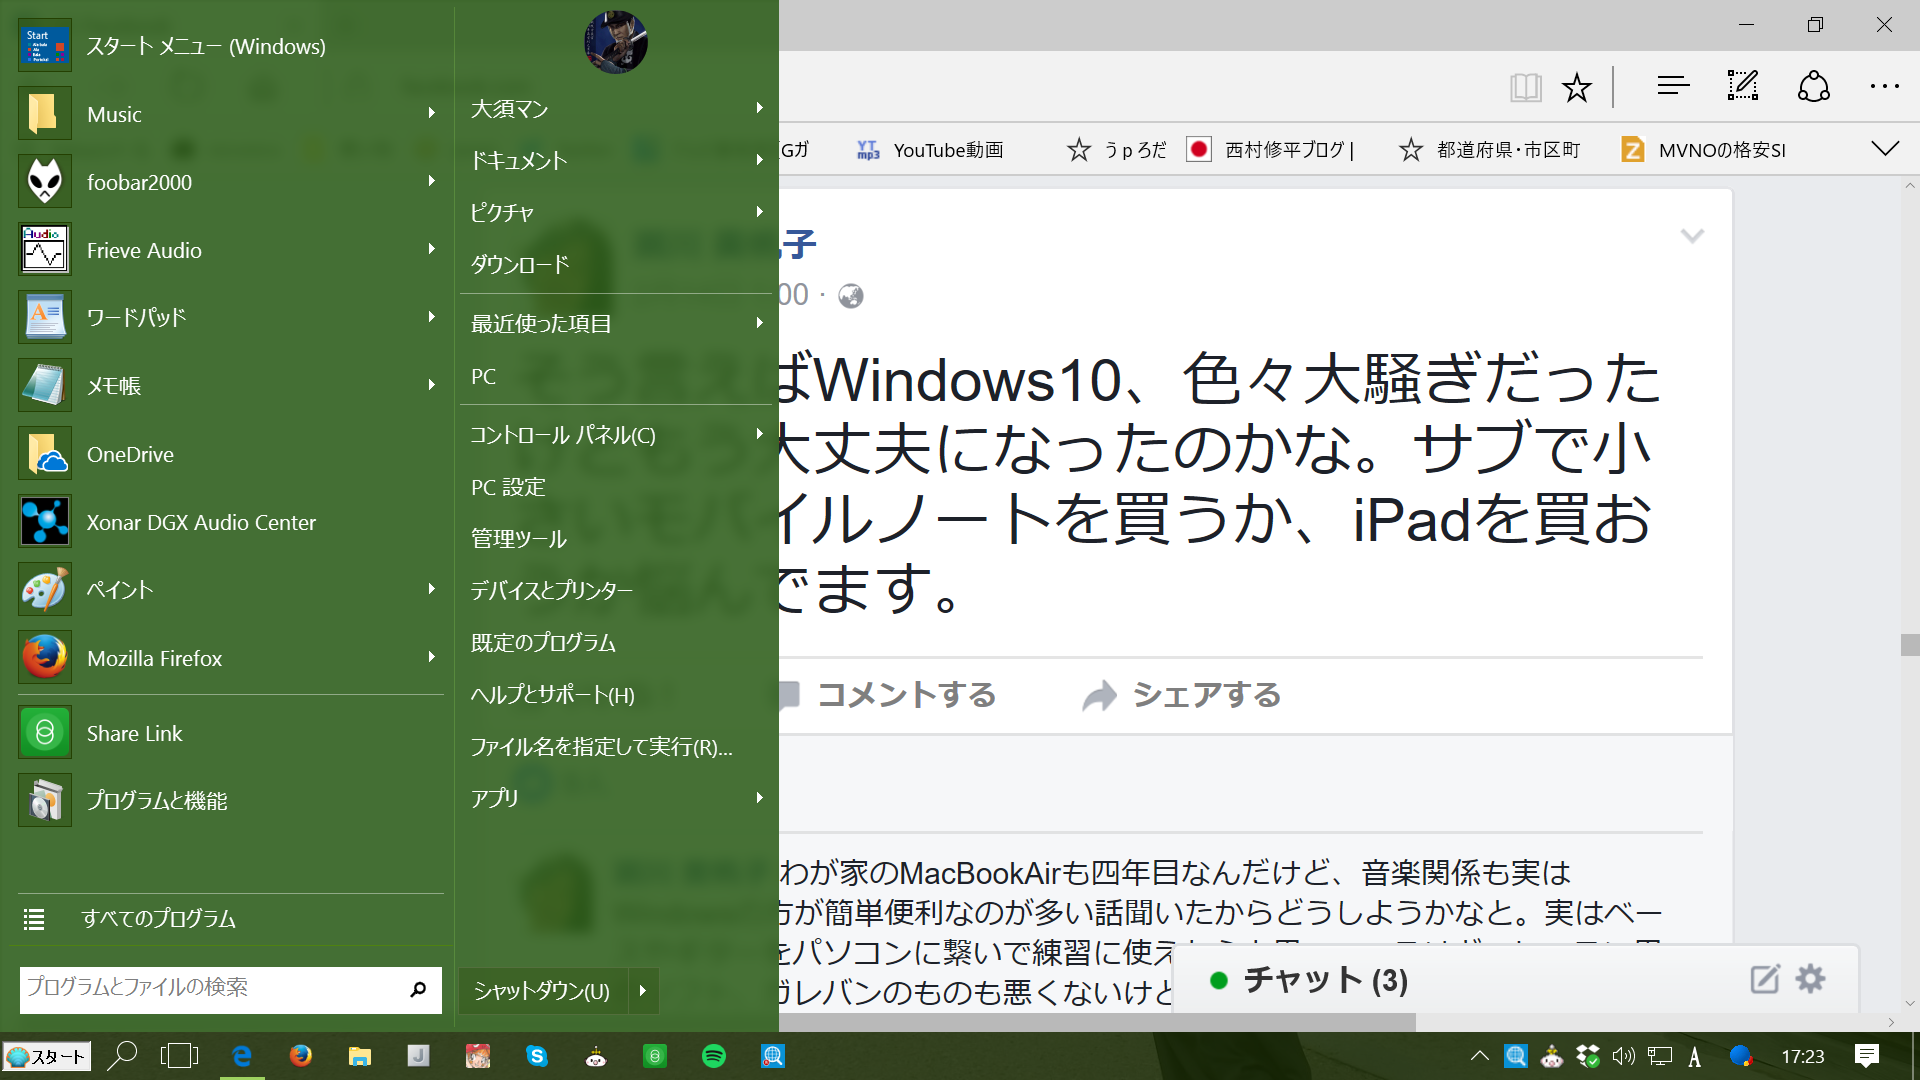Click the Skype taskbar icon
The image size is (1920, 1080).
click(537, 1056)
